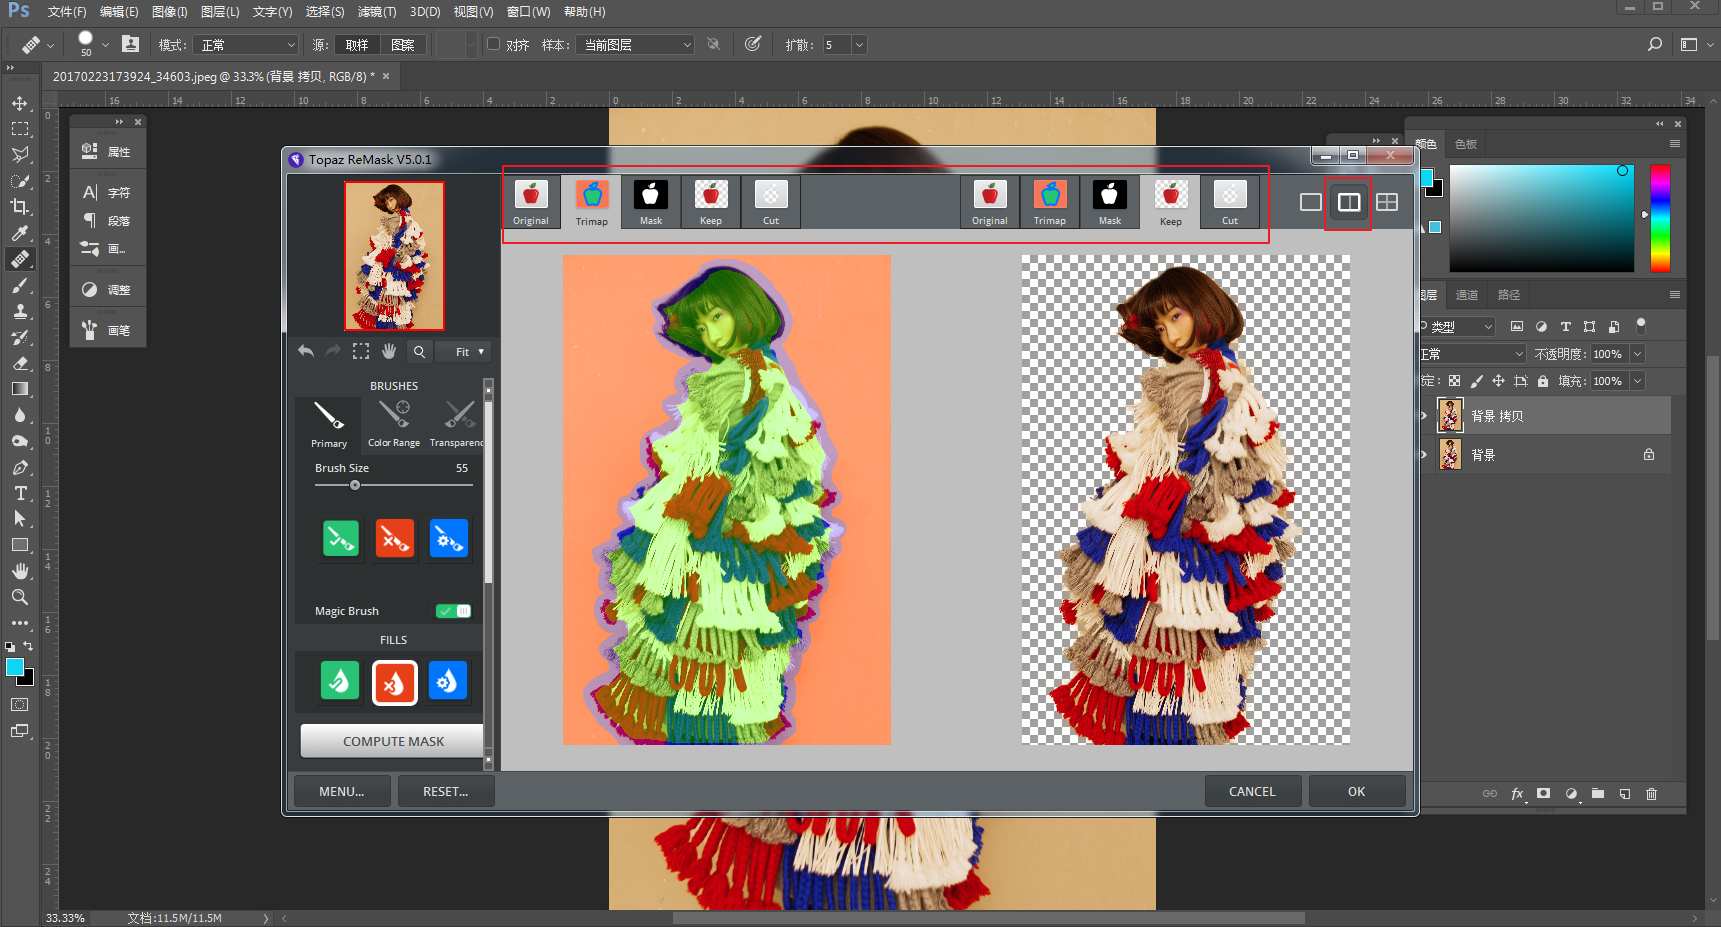Select the Type tool
The width and height of the screenshot is (1721, 927).
pos(20,493)
